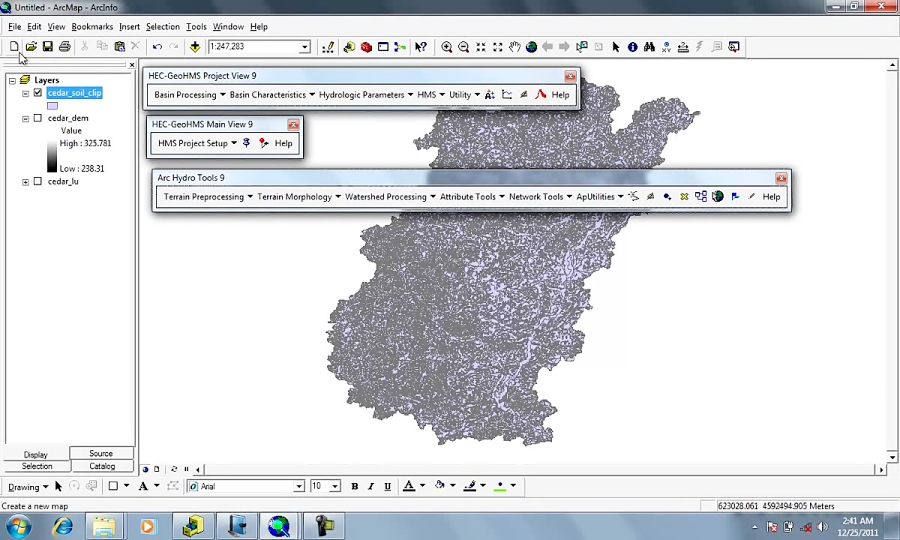Open the Find binoculars tool
Image resolution: width=900 pixels, height=540 pixels.
650,47
